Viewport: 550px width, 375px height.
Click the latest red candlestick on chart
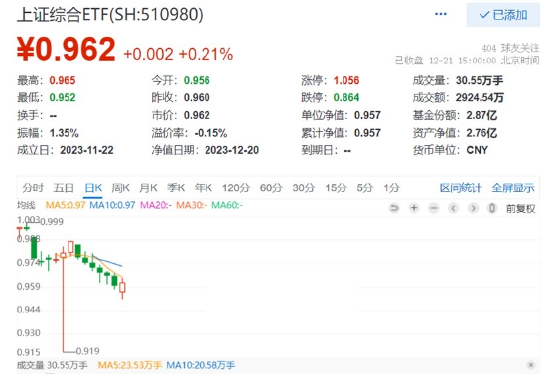[x=122, y=288]
